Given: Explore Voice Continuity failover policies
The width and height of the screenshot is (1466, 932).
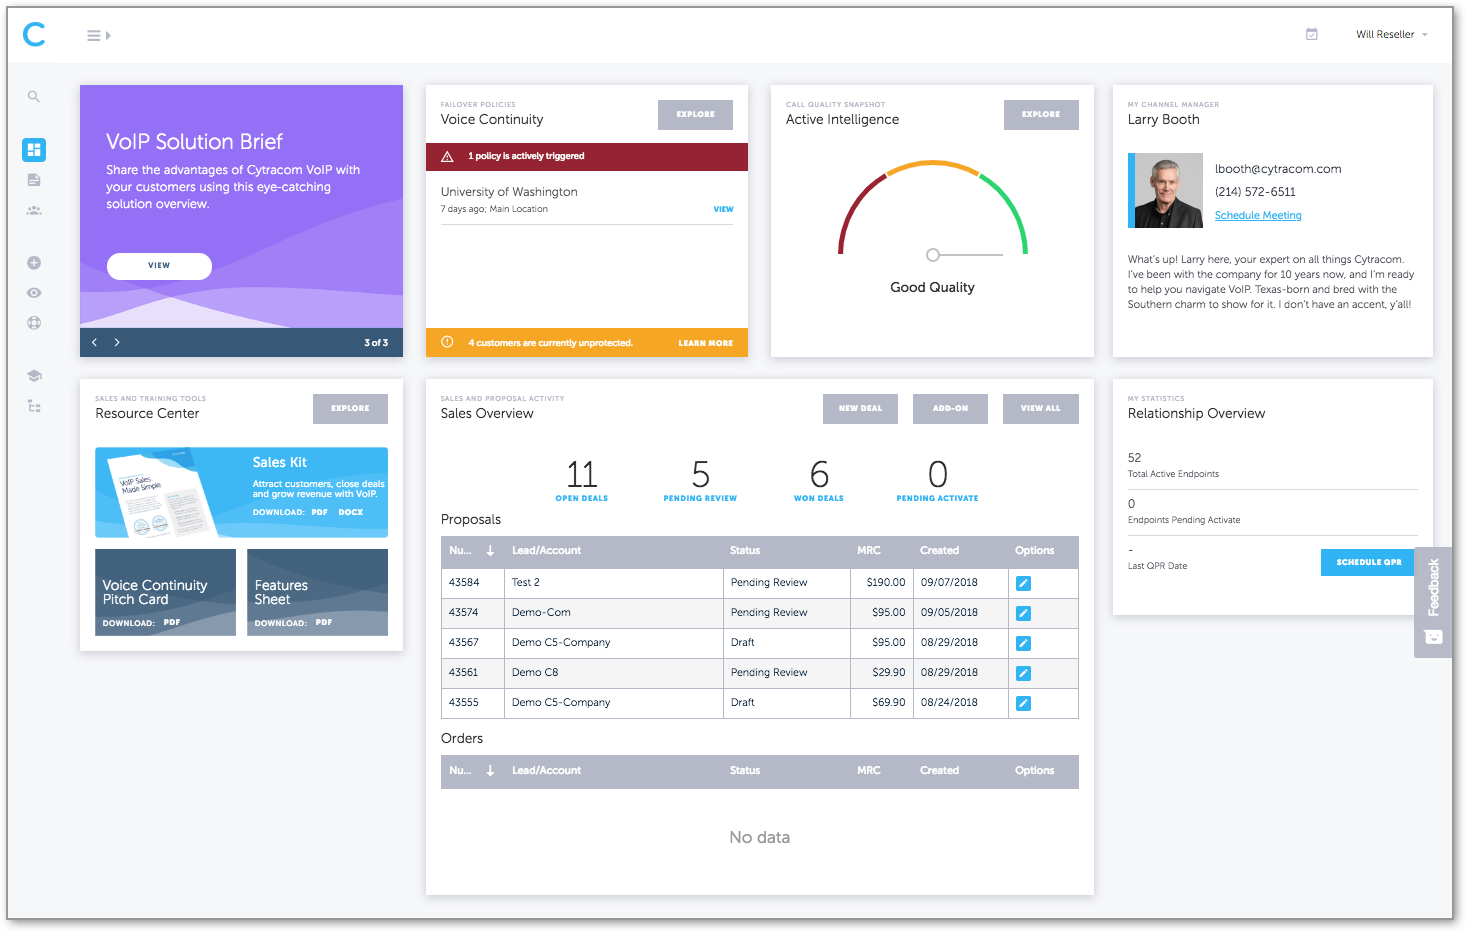Looking at the screenshot, I should (x=695, y=115).
